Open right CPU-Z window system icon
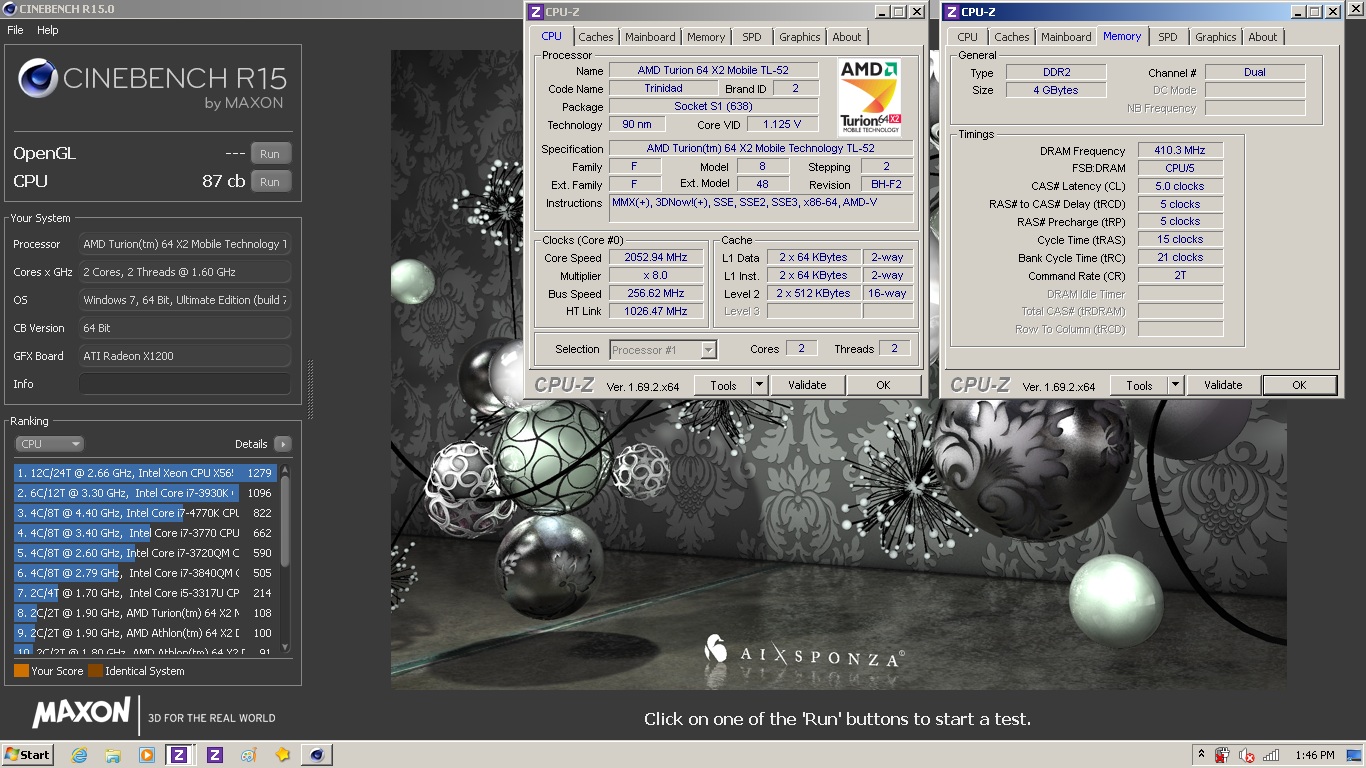1366x768 pixels. [952, 12]
